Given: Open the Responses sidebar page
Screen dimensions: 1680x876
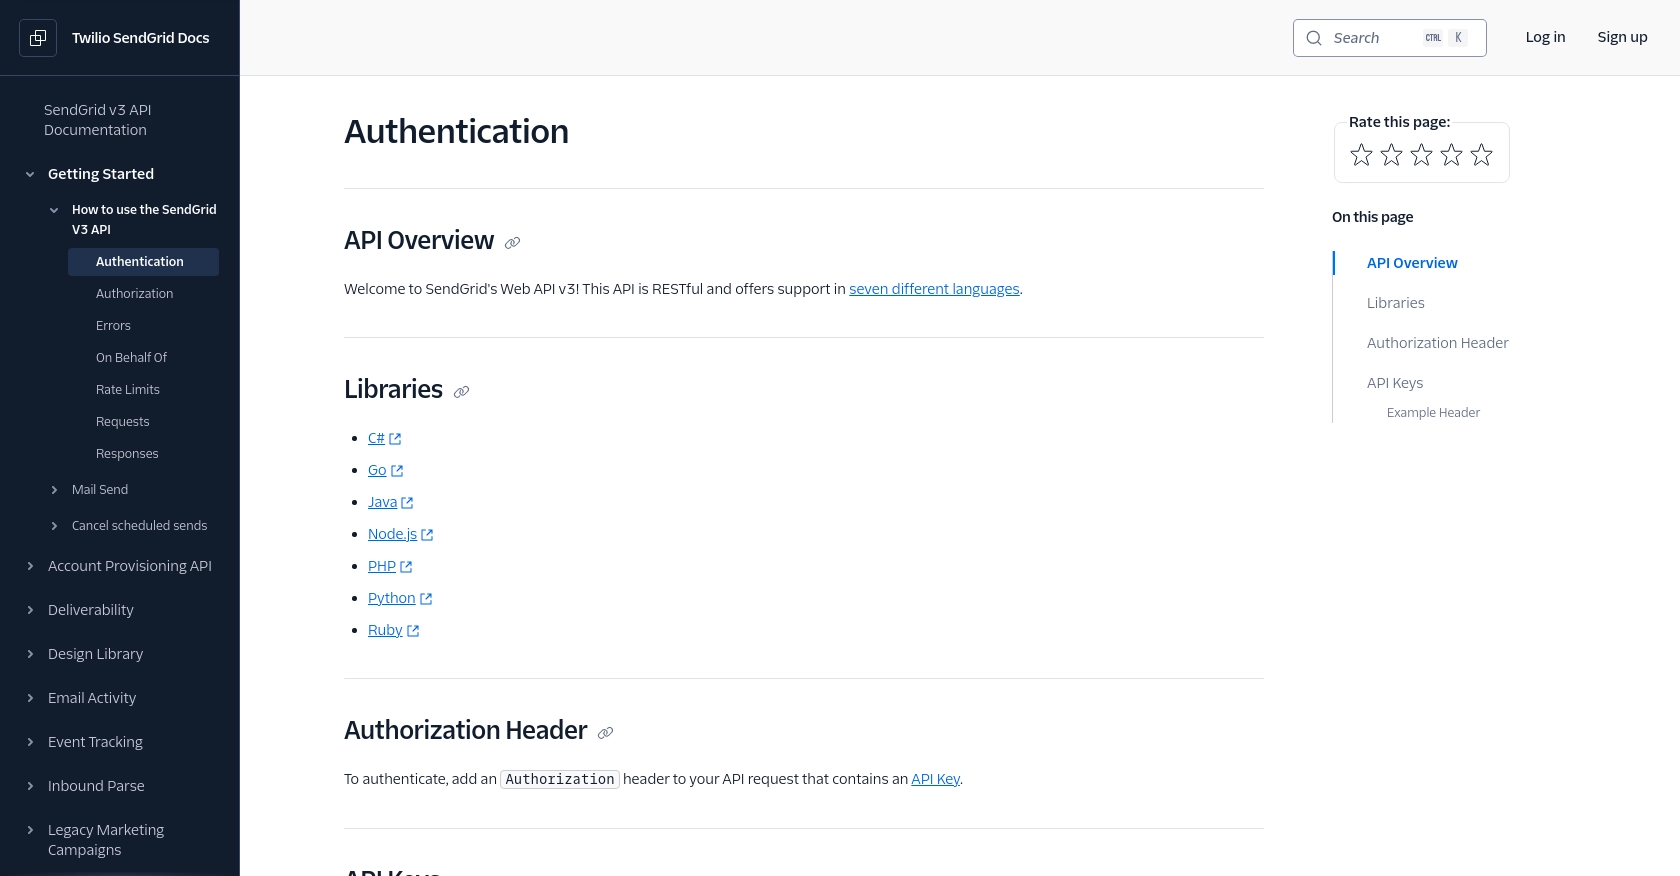Looking at the screenshot, I should [127, 454].
